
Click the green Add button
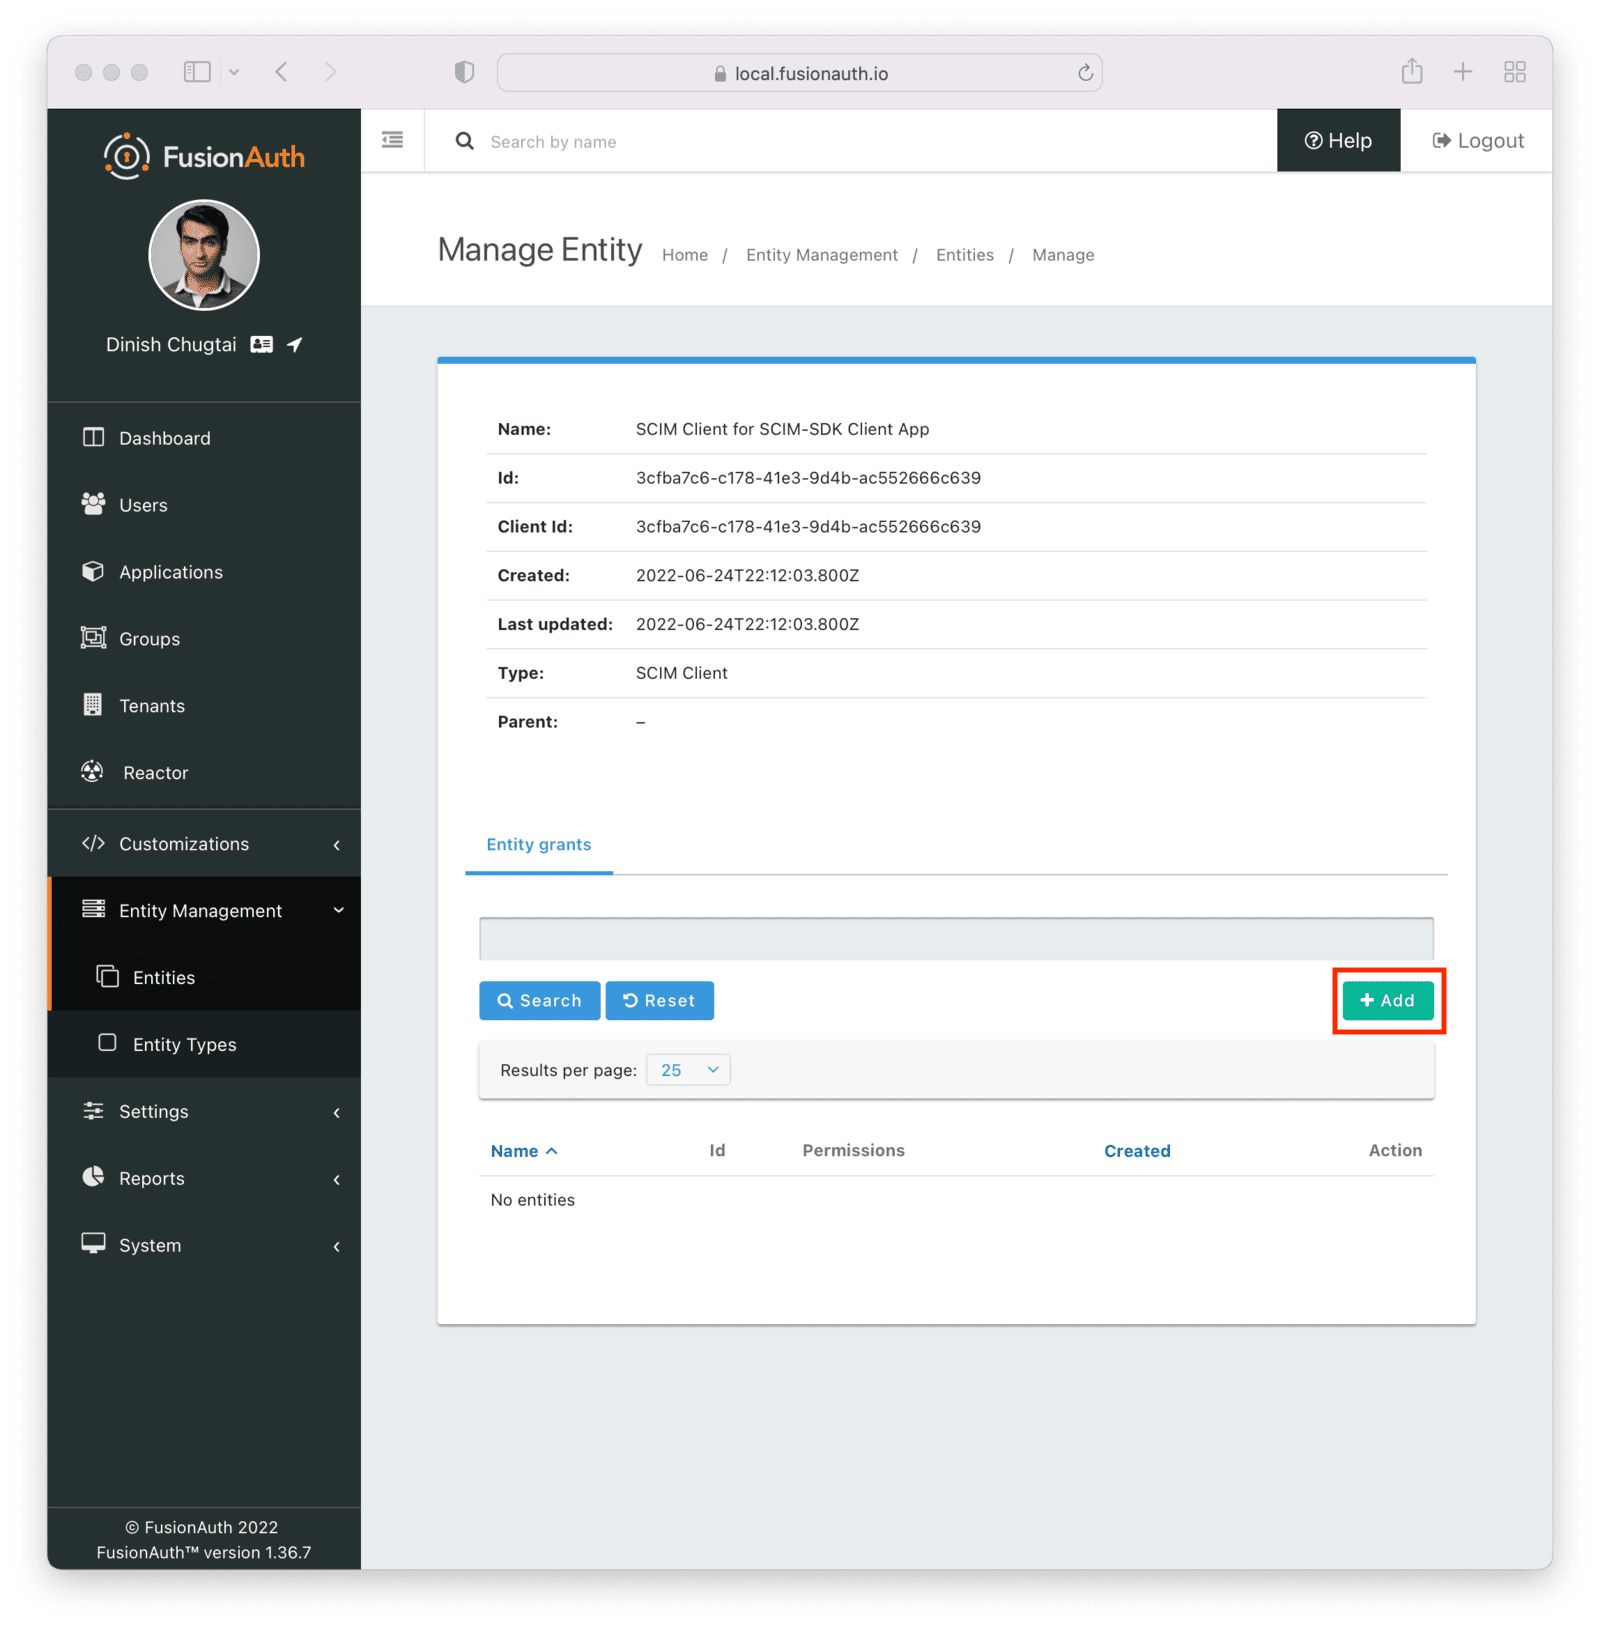[1387, 1001]
